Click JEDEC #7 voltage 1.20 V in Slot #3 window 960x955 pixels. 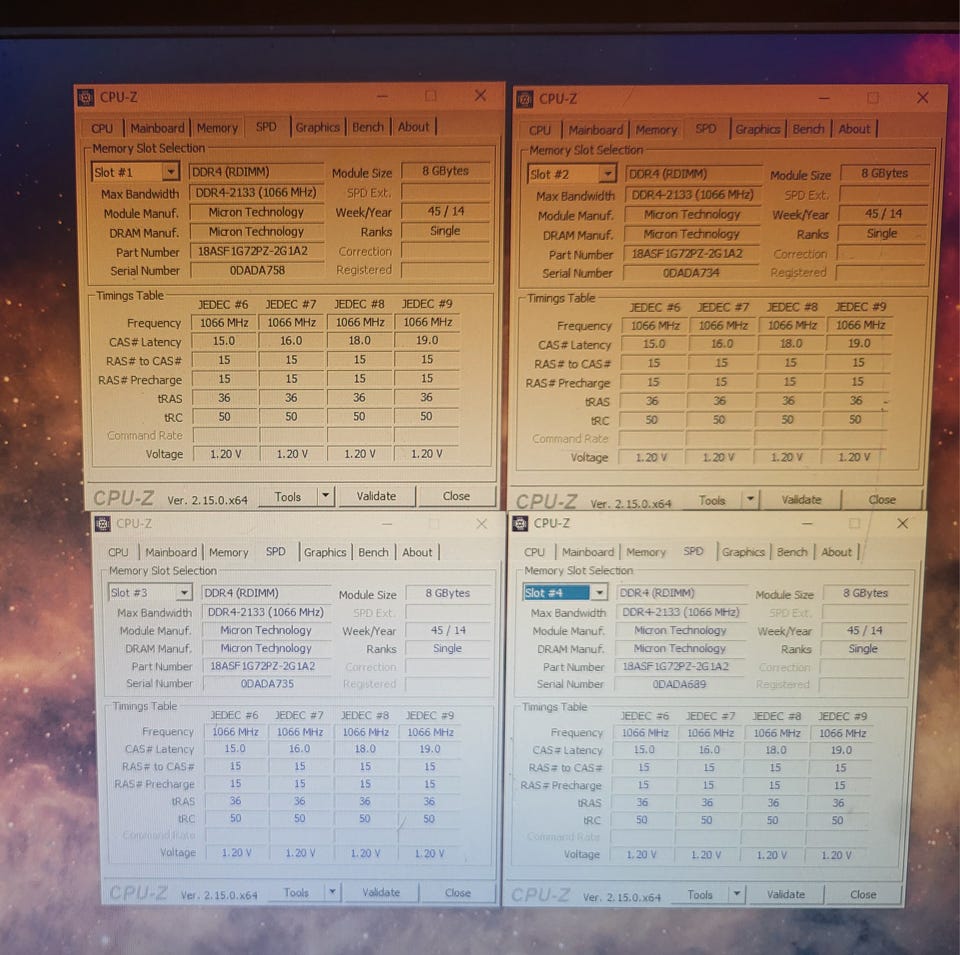[300, 853]
